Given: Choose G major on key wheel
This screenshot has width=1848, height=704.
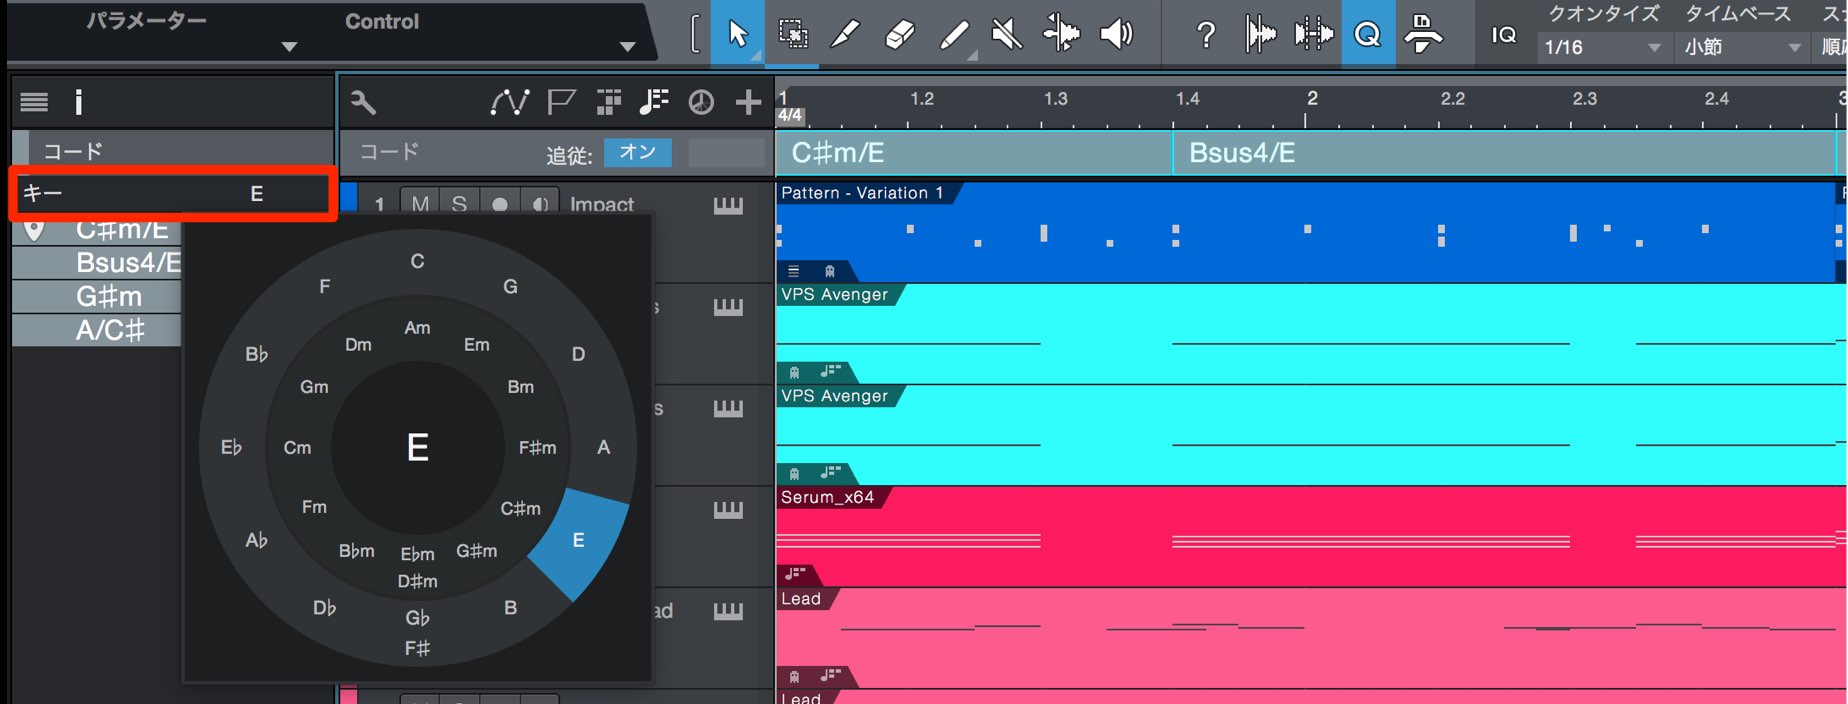Looking at the screenshot, I should 510,286.
